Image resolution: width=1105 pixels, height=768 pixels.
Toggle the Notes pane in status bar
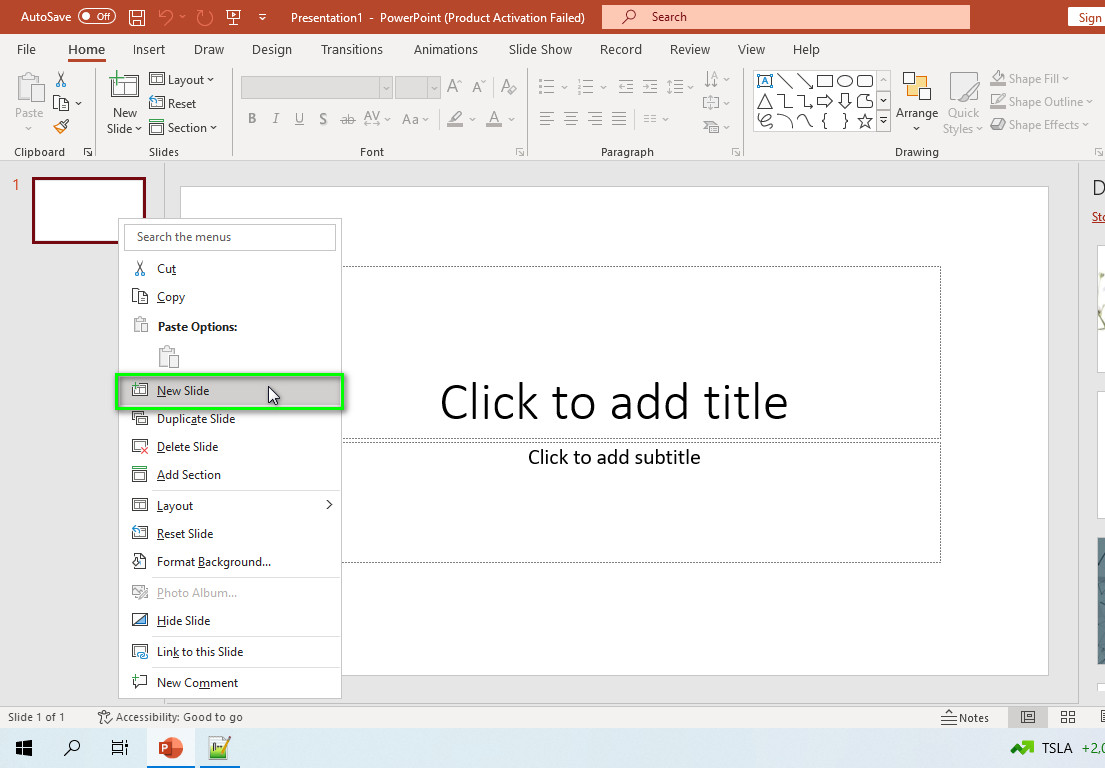965,717
